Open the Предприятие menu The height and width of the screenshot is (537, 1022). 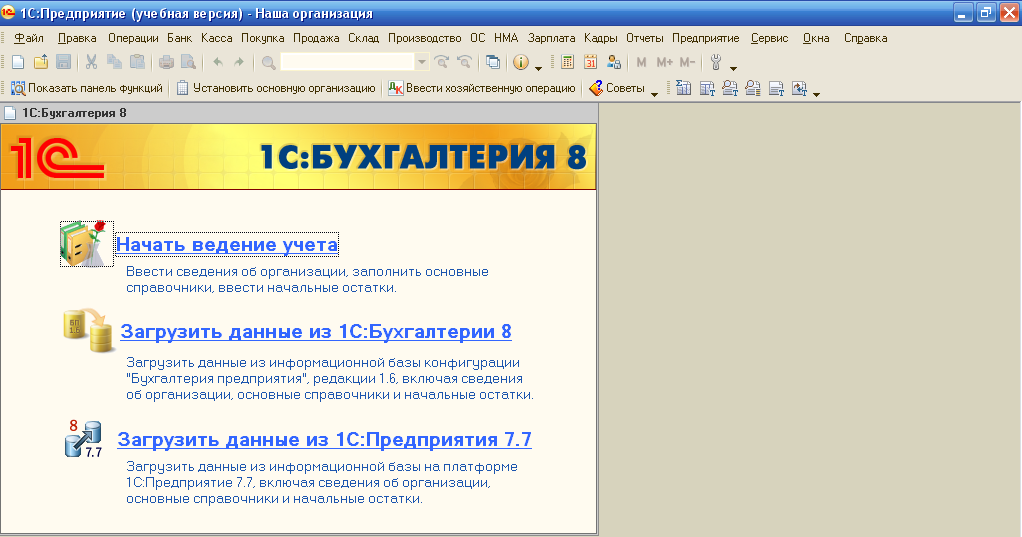click(x=705, y=38)
